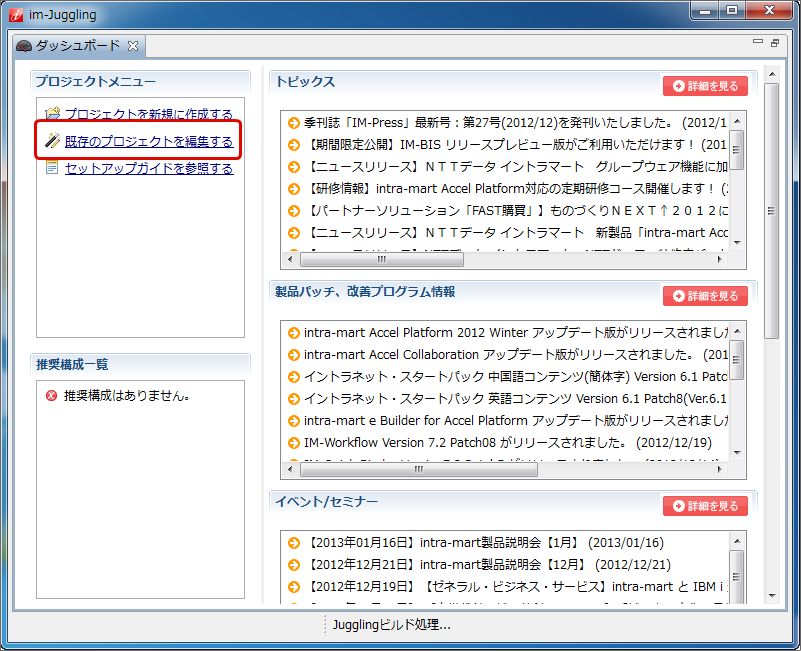Click main dashboard scroll-down arrow
The width and height of the screenshot is (801, 651).
[771, 596]
